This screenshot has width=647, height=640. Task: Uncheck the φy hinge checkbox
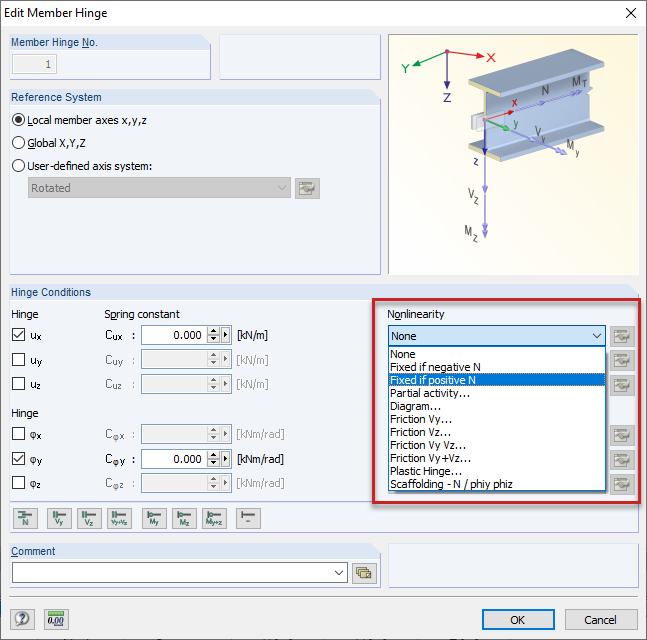(19, 458)
